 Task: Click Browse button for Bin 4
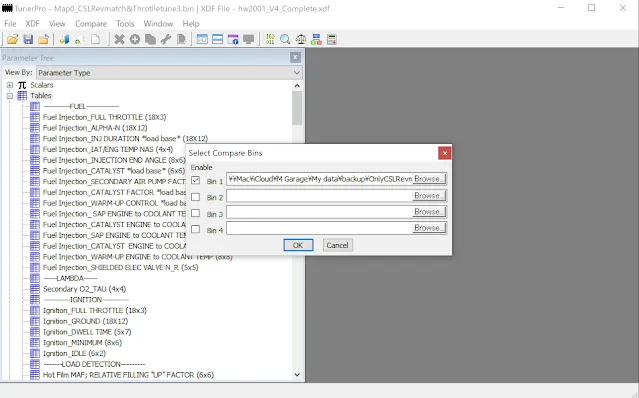(x=429, y=228)
